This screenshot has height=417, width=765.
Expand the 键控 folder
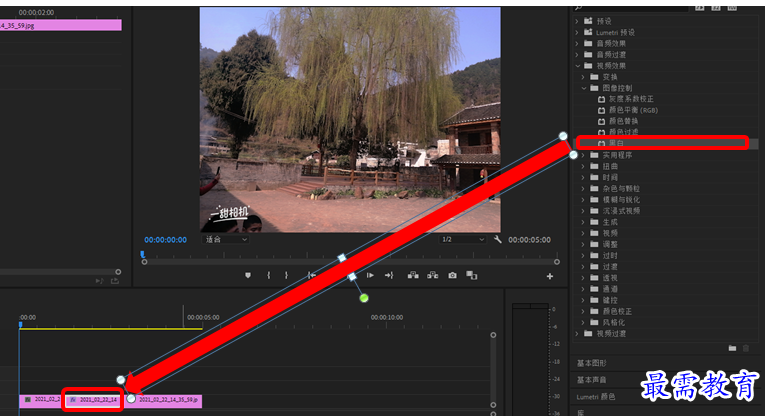tap(583, 300)
